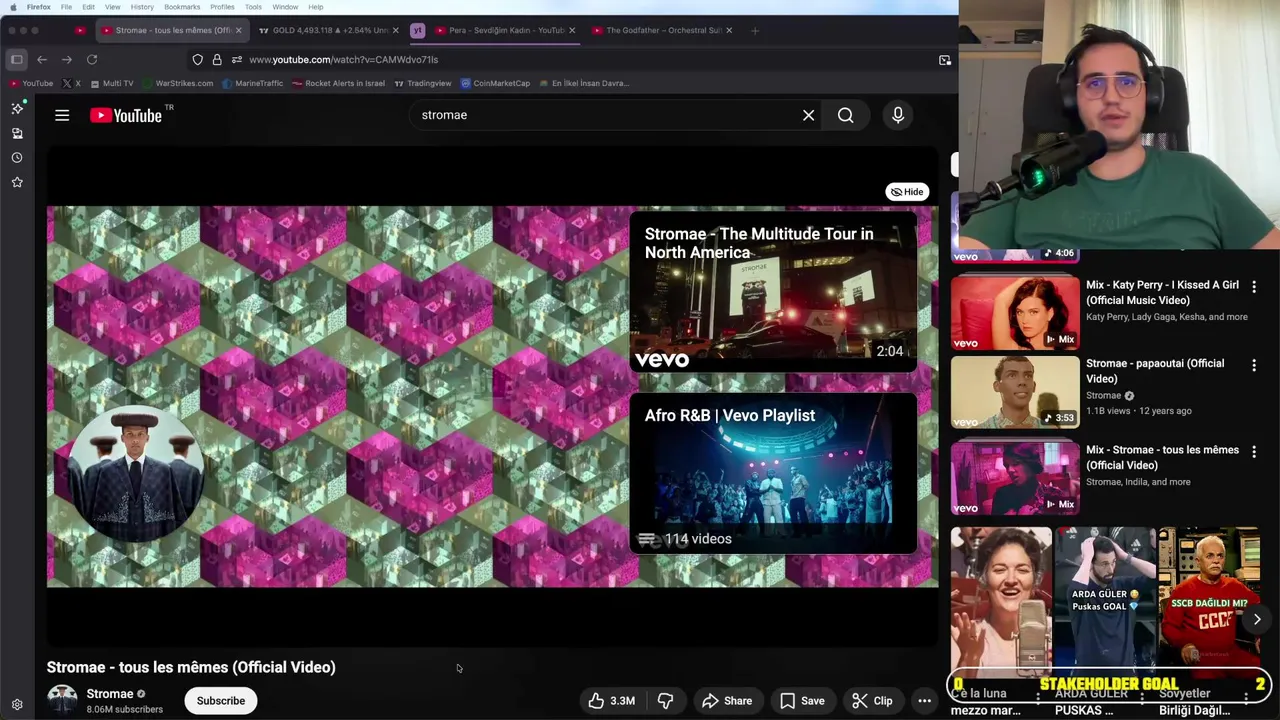Open the synced tabs sidebar icon
This screenshot has height=720, width=1280.
17,133
